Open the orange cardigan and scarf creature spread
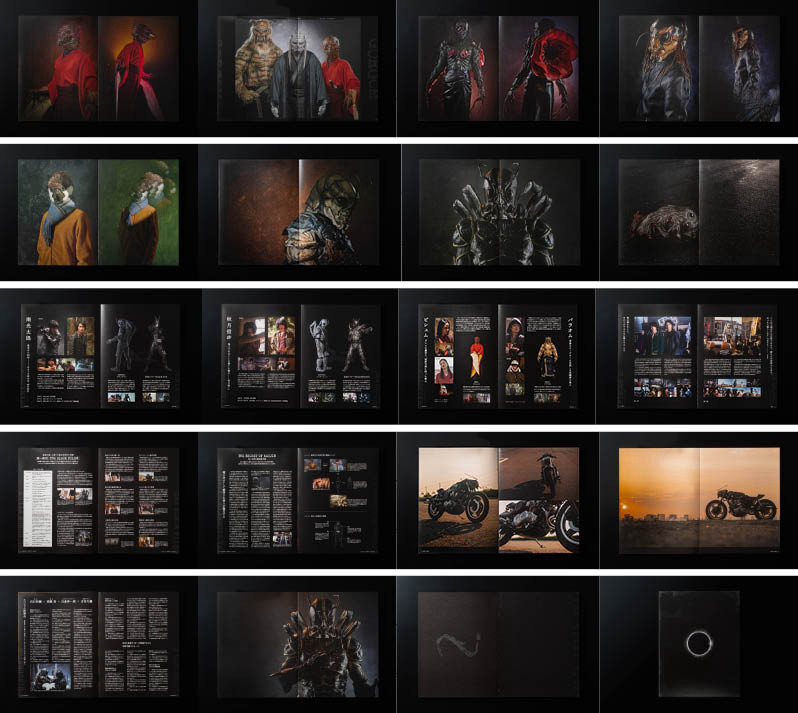Viewport: 798px width, 713px height. [x=98, y=212]
